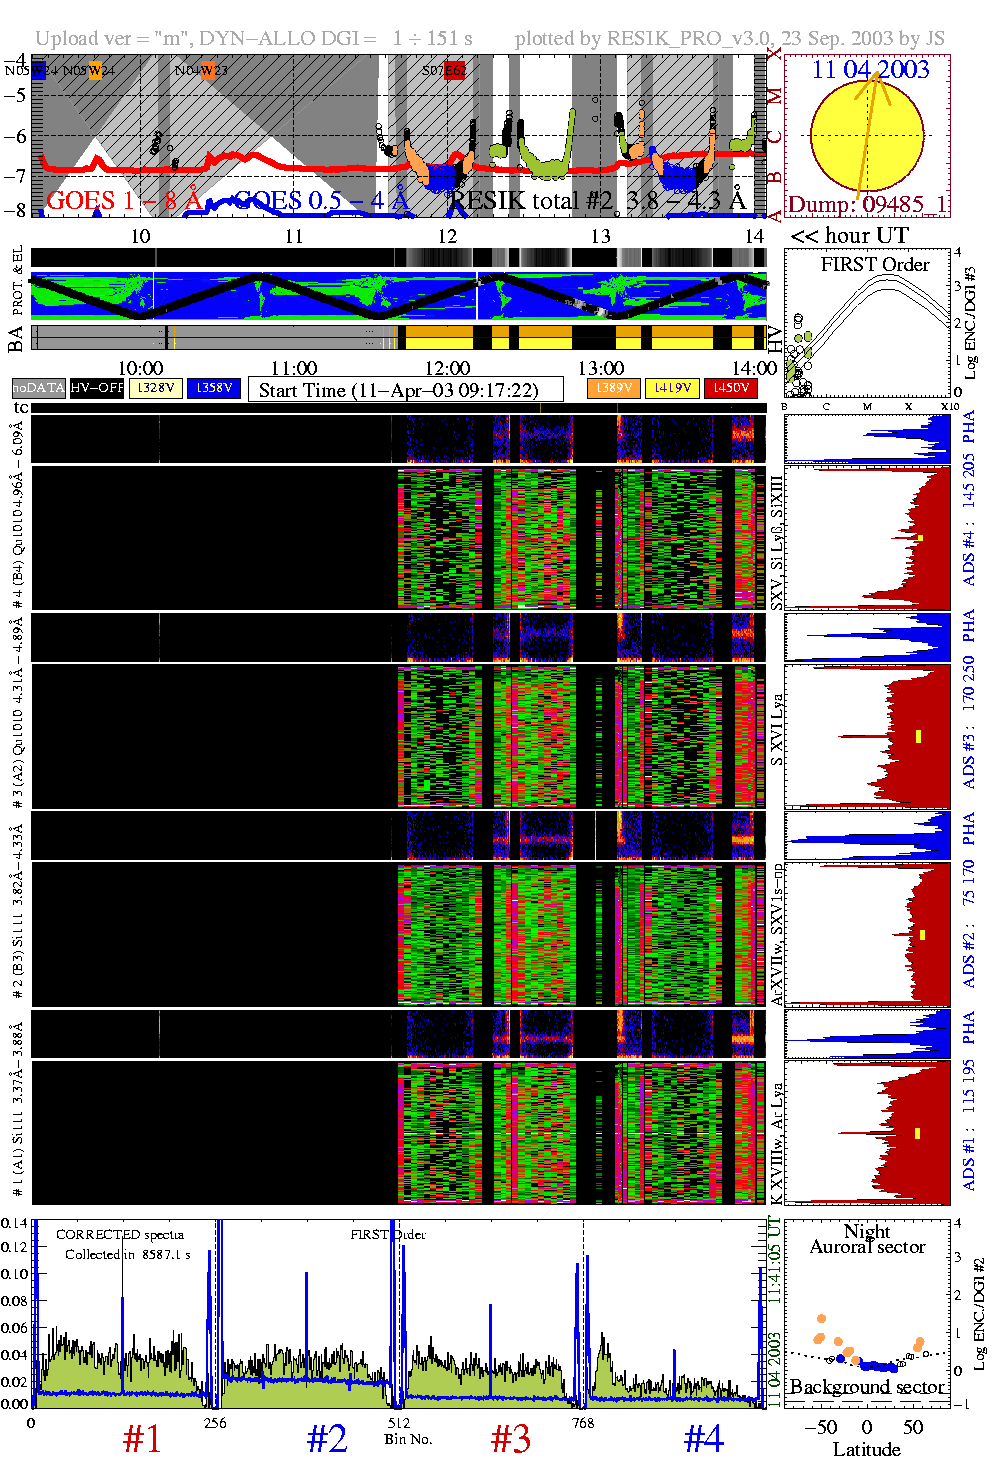This screenshot has width=1004, height=1477.
Task: Click the 1450V red legend box
Action: click(731, 388)
